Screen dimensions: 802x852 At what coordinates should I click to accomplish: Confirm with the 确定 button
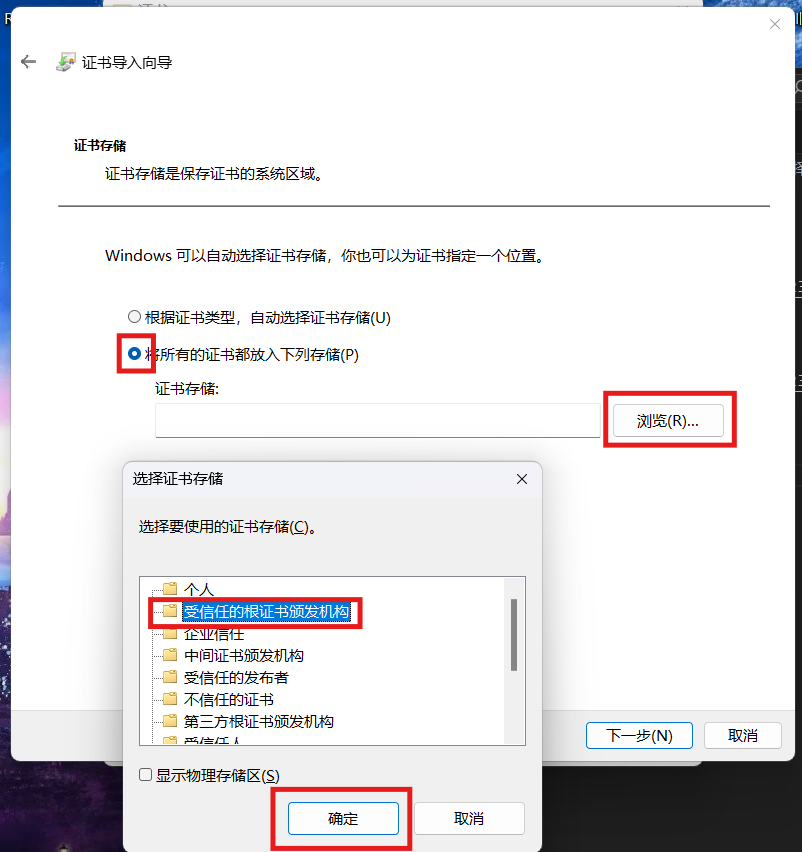click(343, 818)
